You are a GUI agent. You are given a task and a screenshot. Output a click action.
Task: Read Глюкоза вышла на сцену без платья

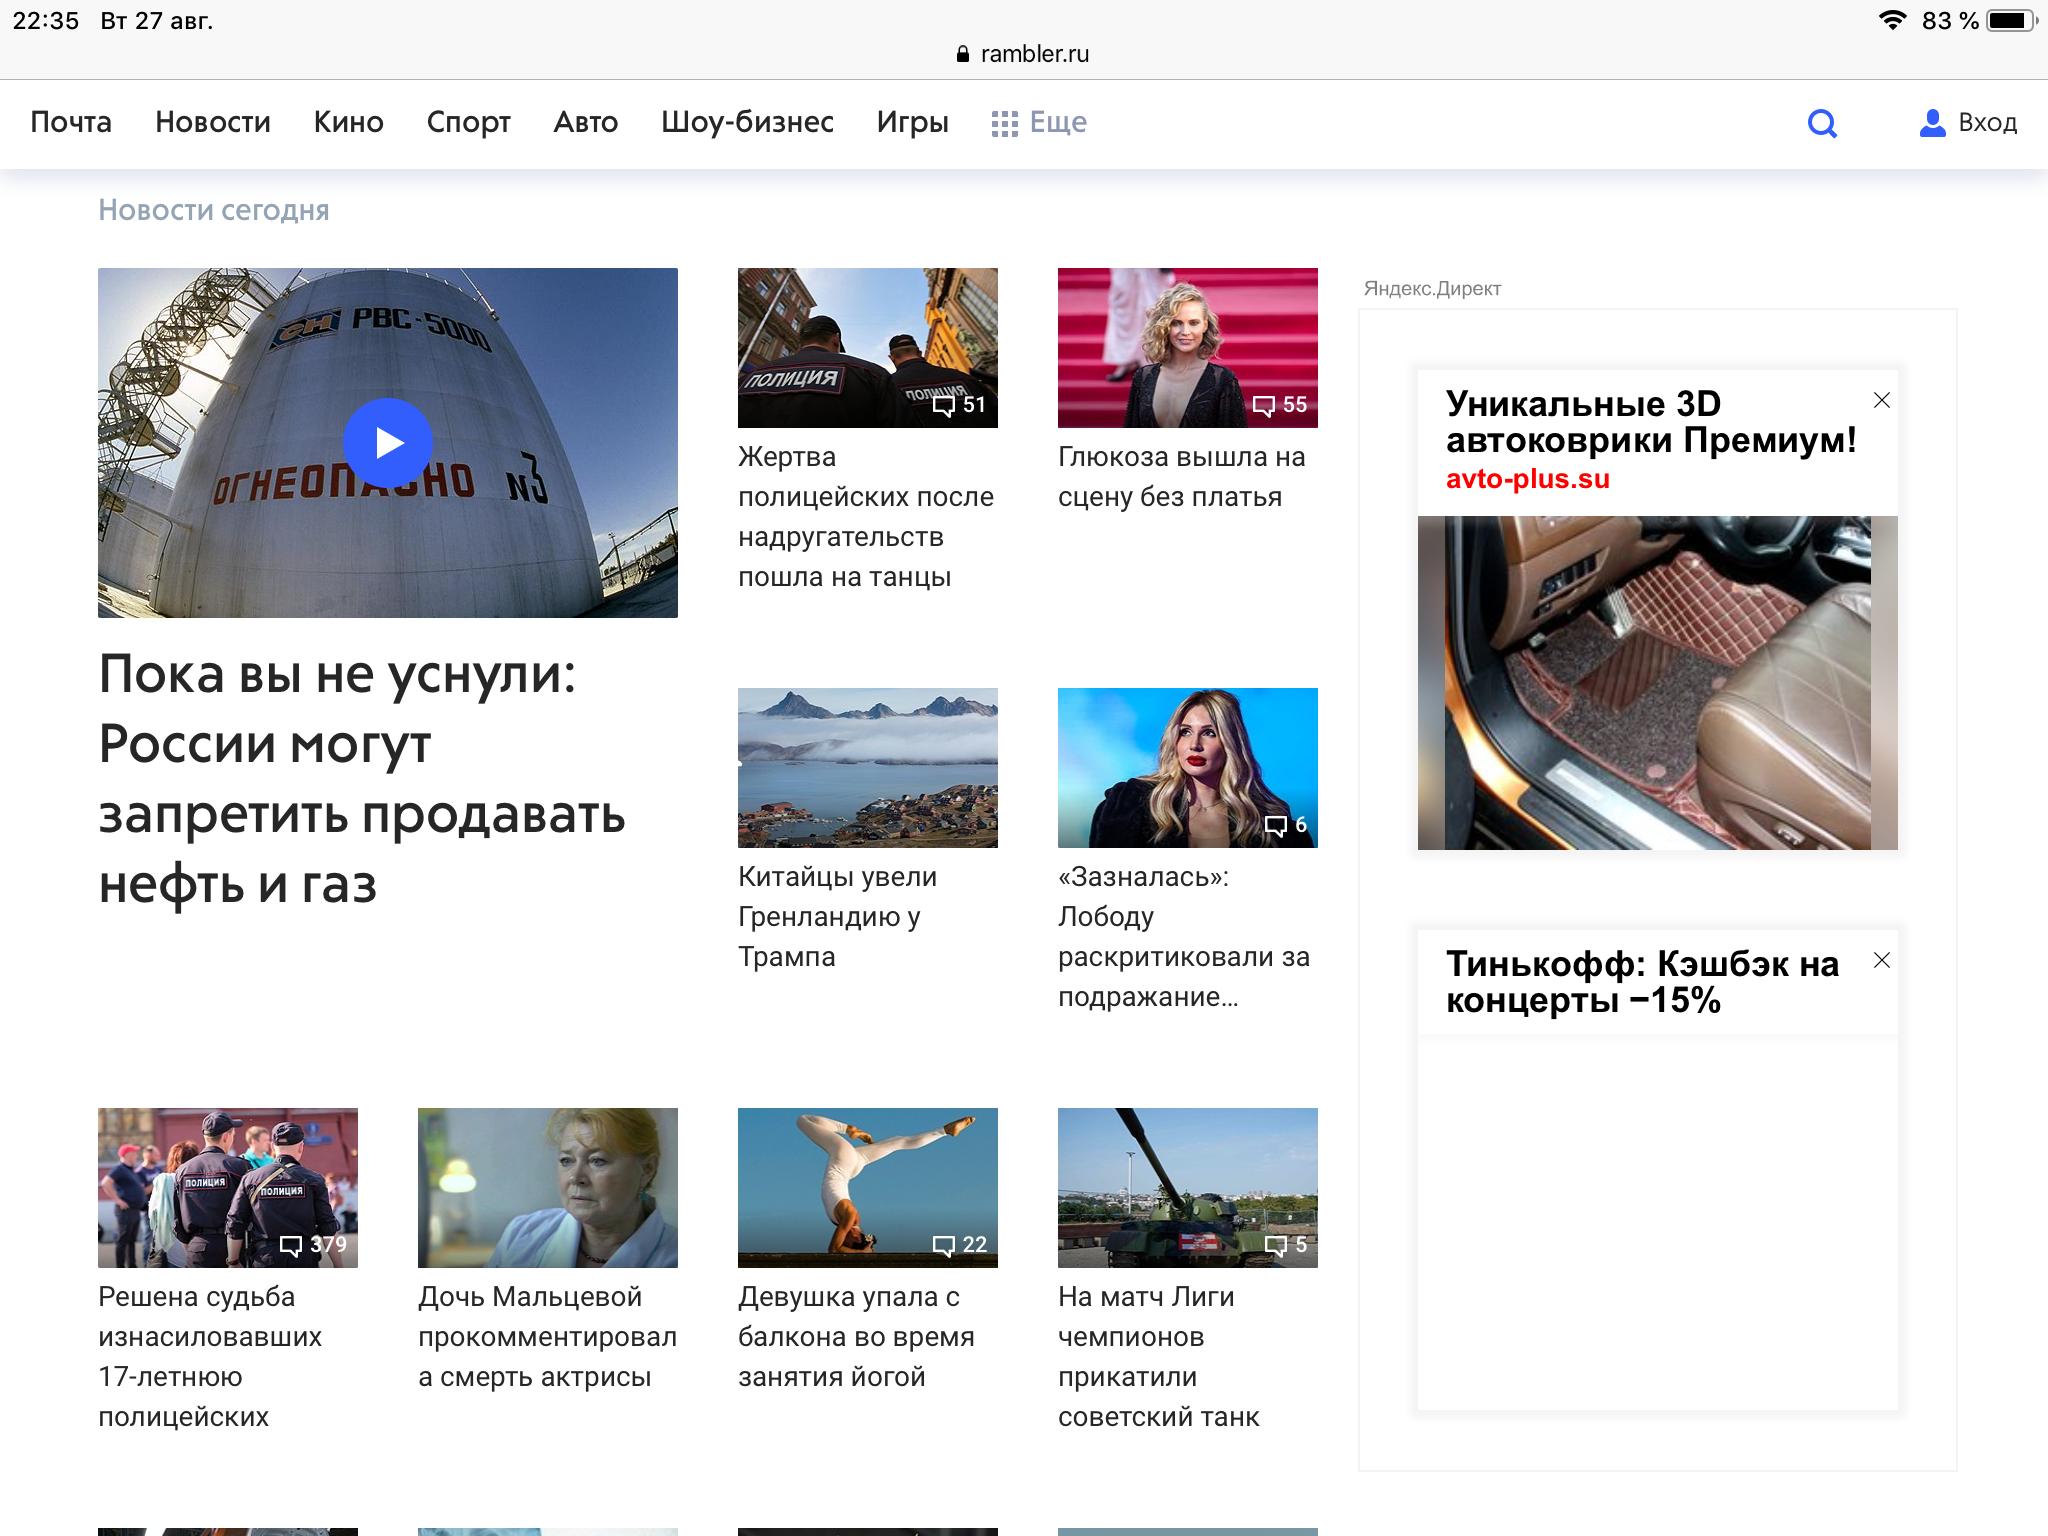pyautogui.click(x=1182, y=477)
